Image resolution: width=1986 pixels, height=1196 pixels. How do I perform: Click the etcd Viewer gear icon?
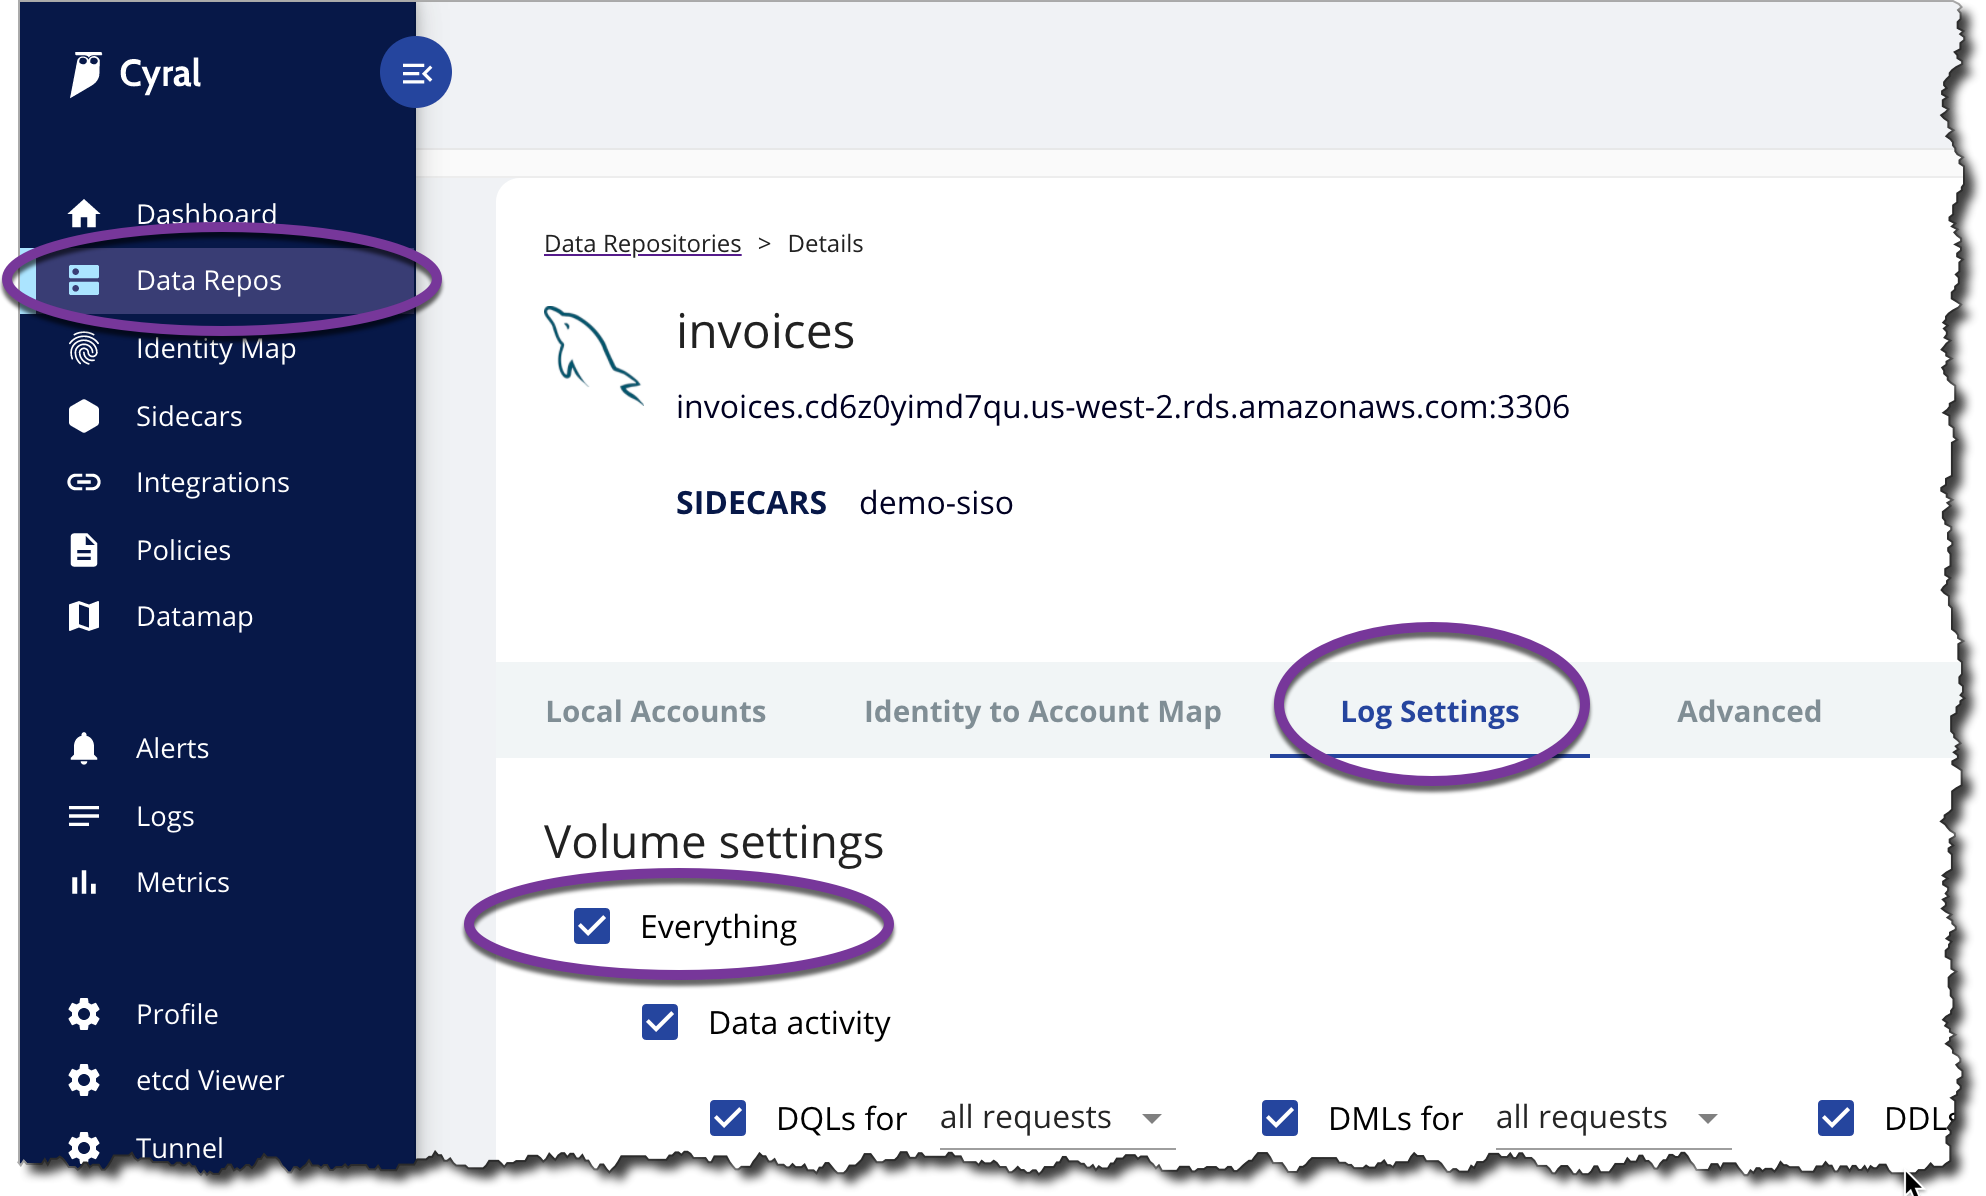pos(84,1080)
